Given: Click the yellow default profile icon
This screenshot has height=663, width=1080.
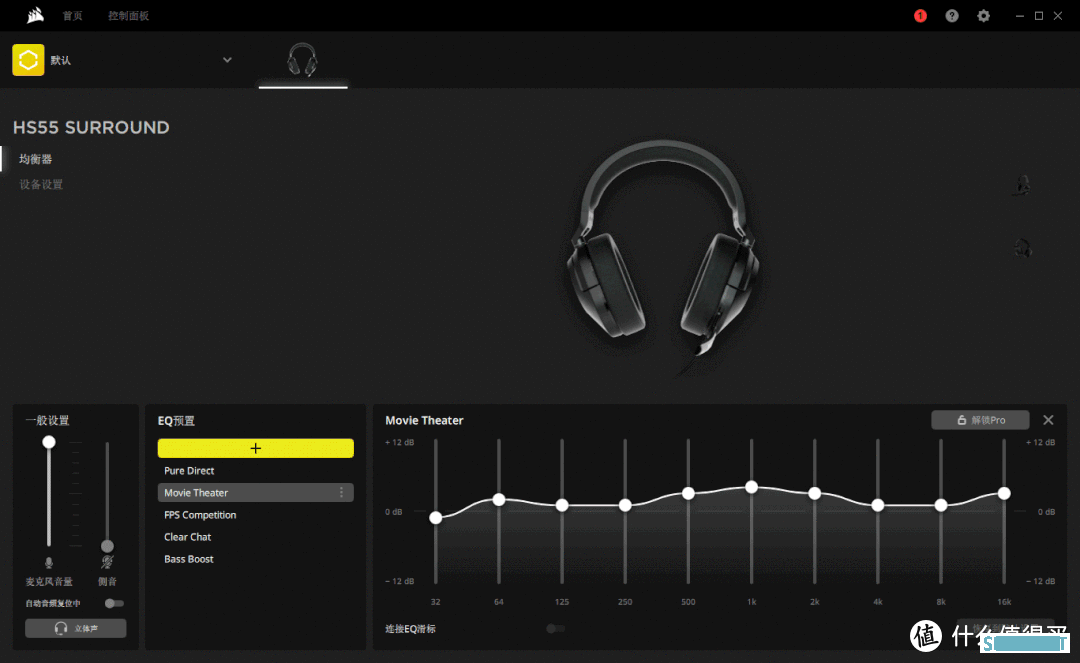Looking at the screenshot, I should 28,60.
